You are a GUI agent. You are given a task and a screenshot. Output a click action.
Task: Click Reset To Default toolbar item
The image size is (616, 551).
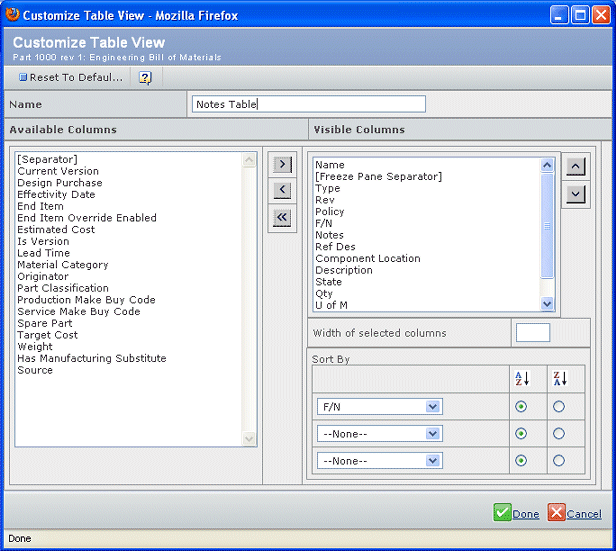click(71, 77)
